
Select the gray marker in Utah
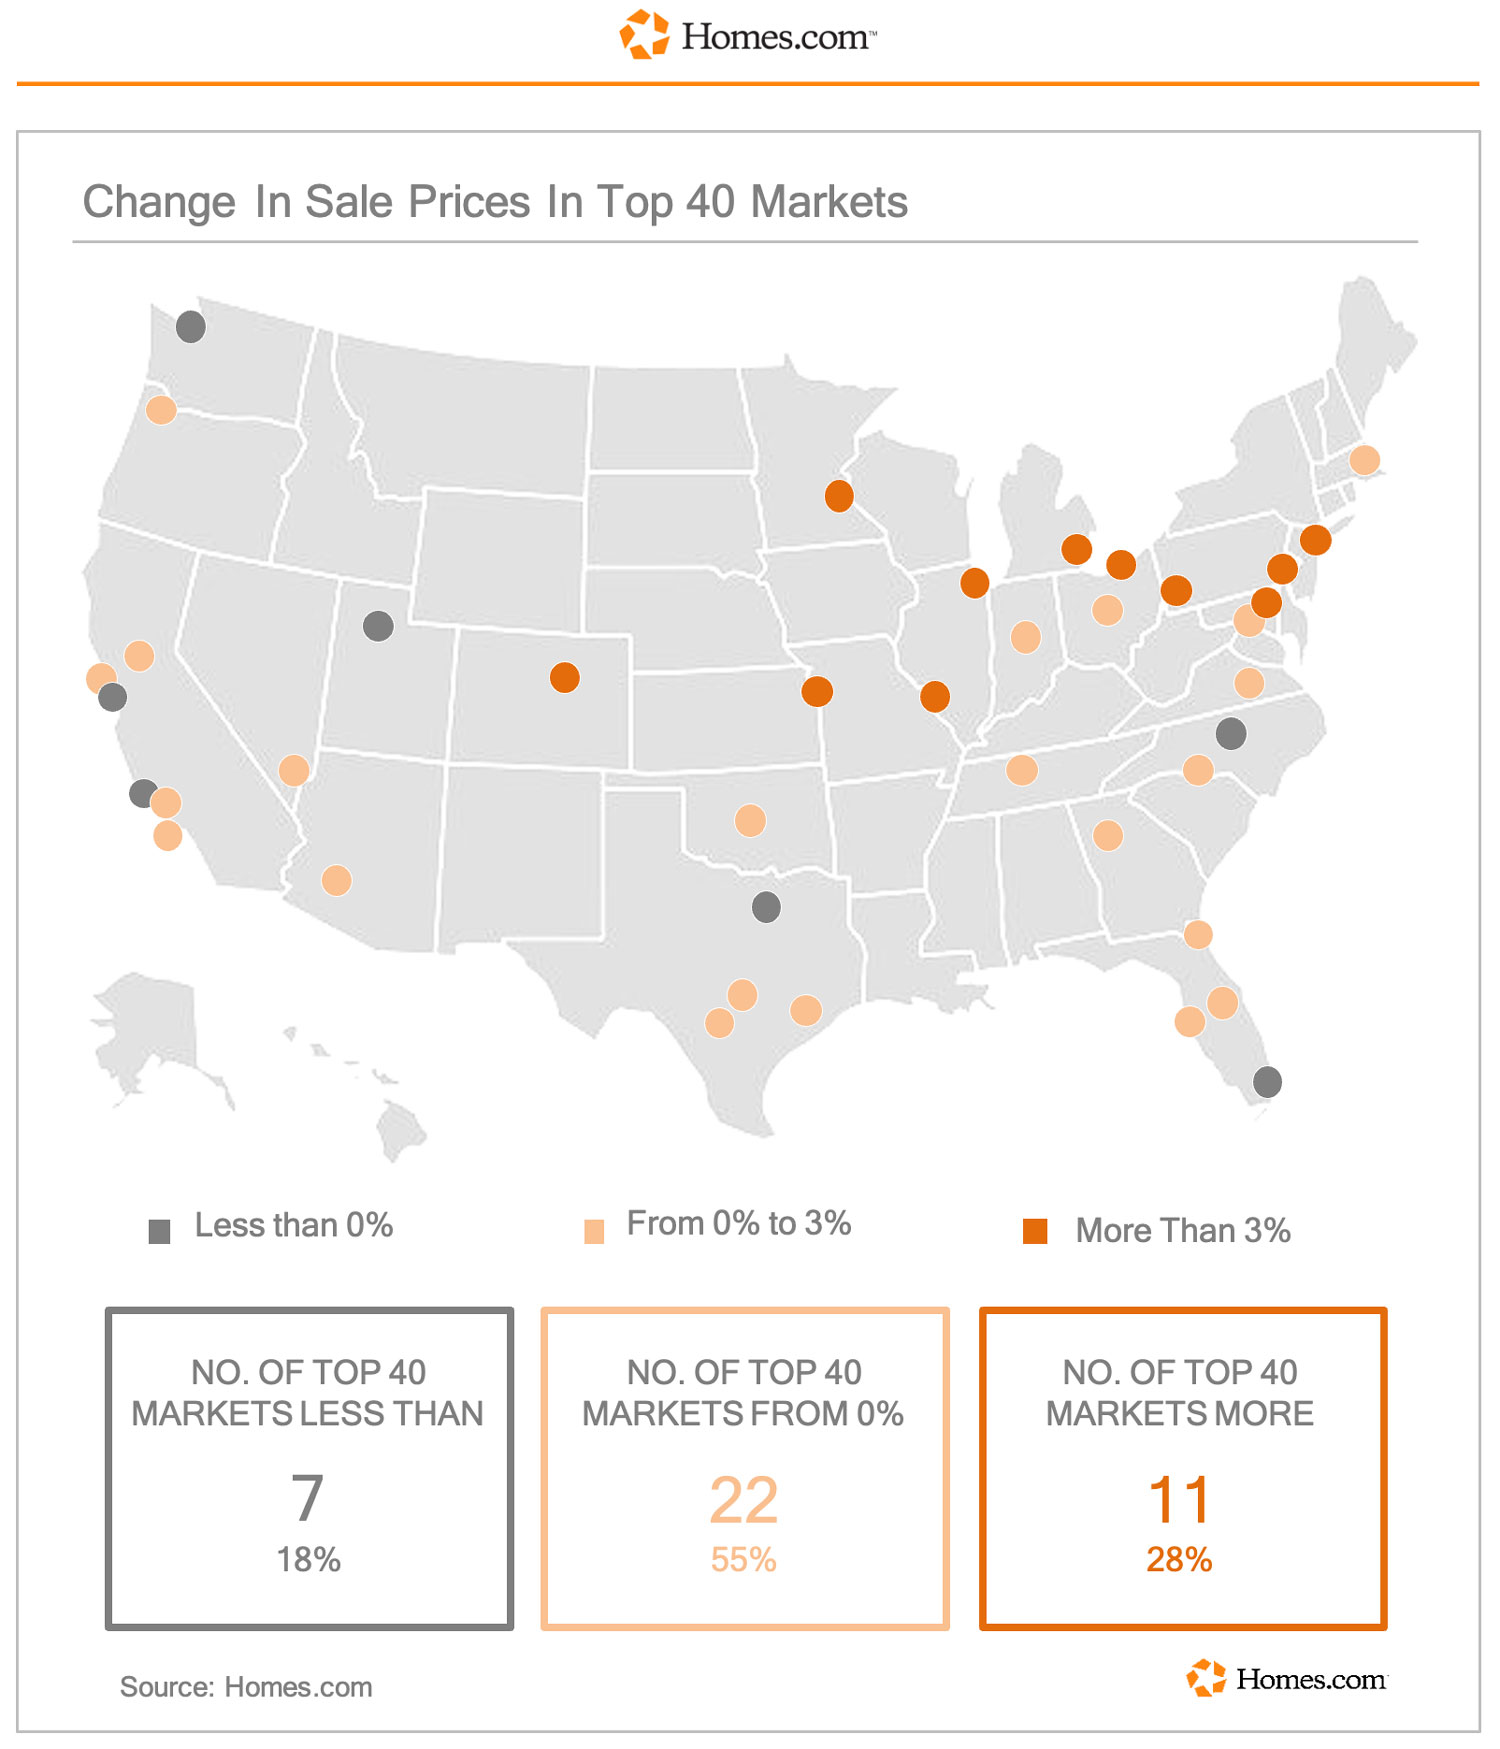(378, 626)
